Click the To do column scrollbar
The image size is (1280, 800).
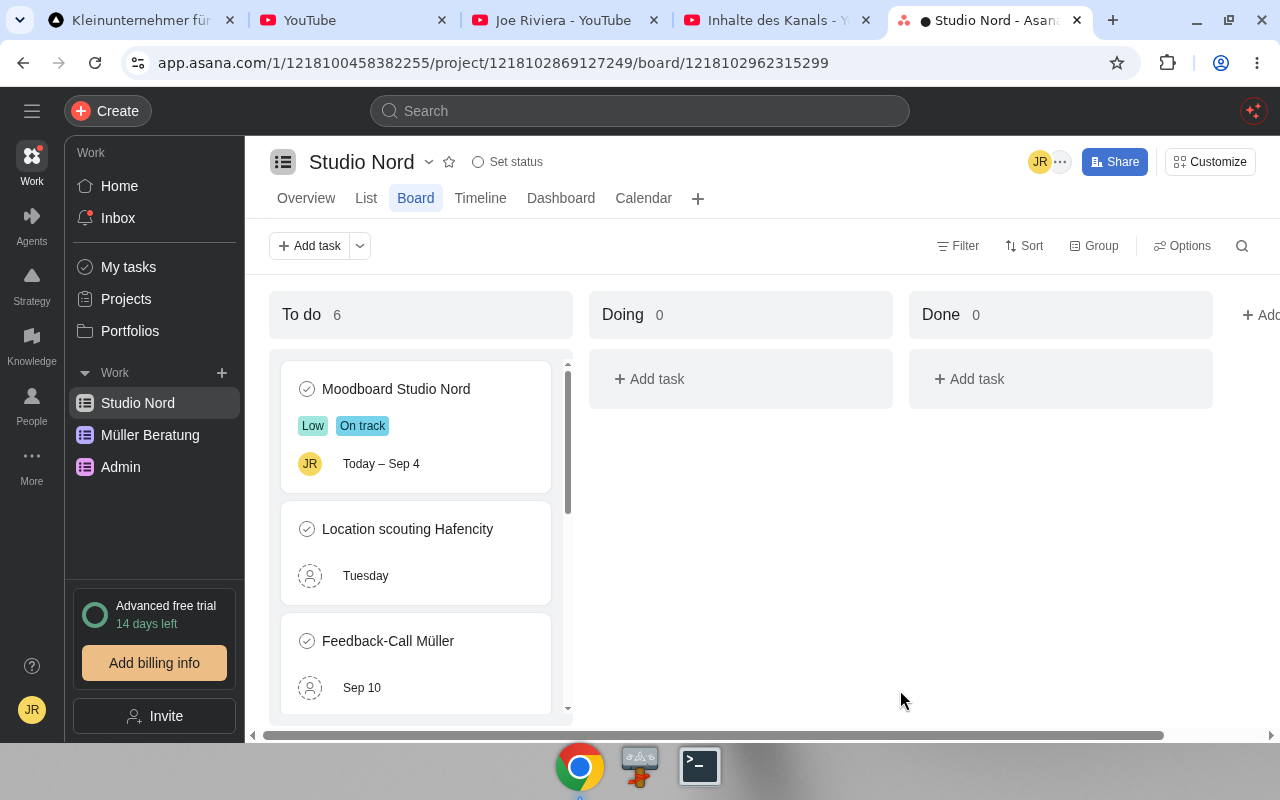(x=568, y=442)
